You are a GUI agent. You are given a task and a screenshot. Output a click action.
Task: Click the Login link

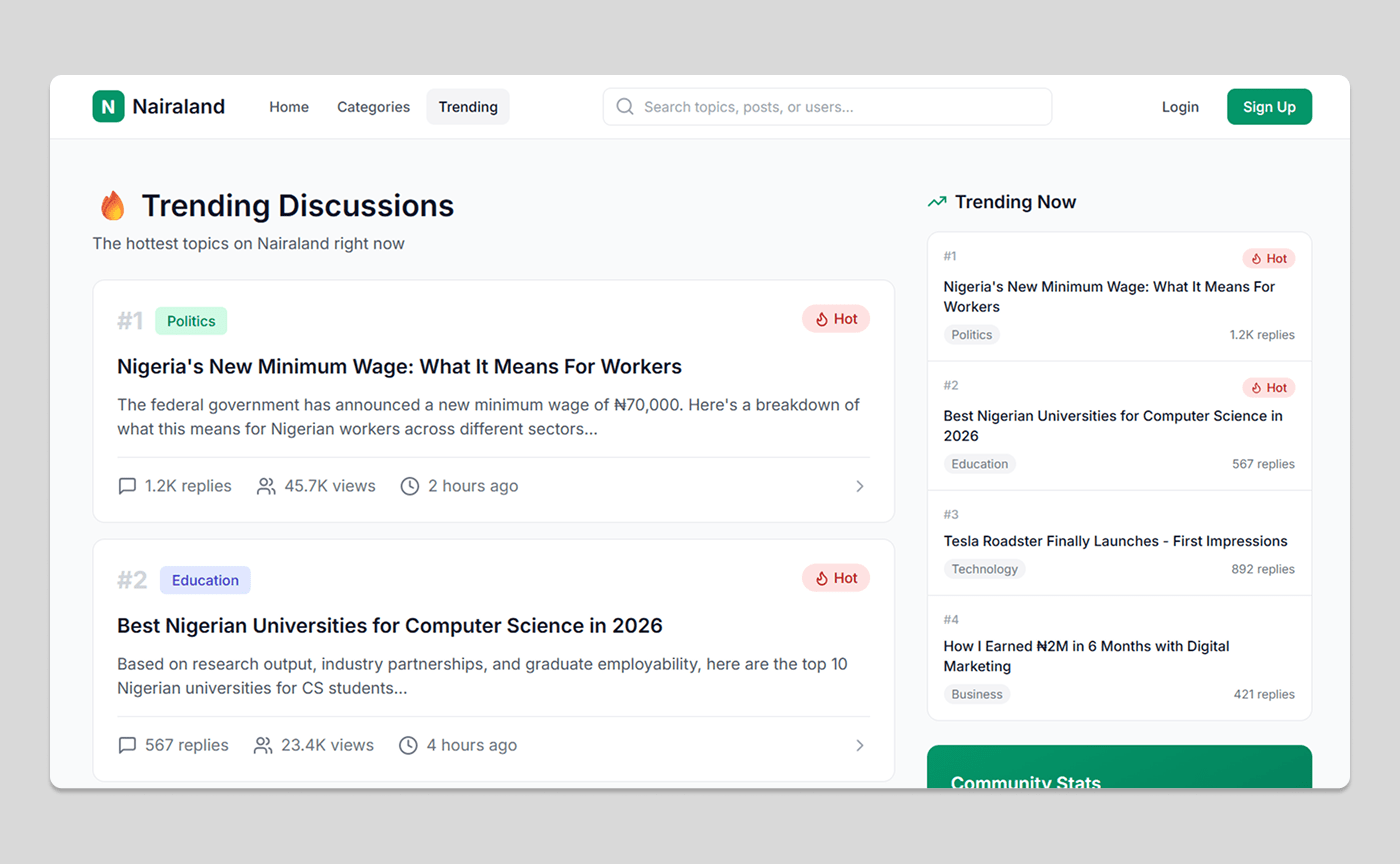[1180, 107]
